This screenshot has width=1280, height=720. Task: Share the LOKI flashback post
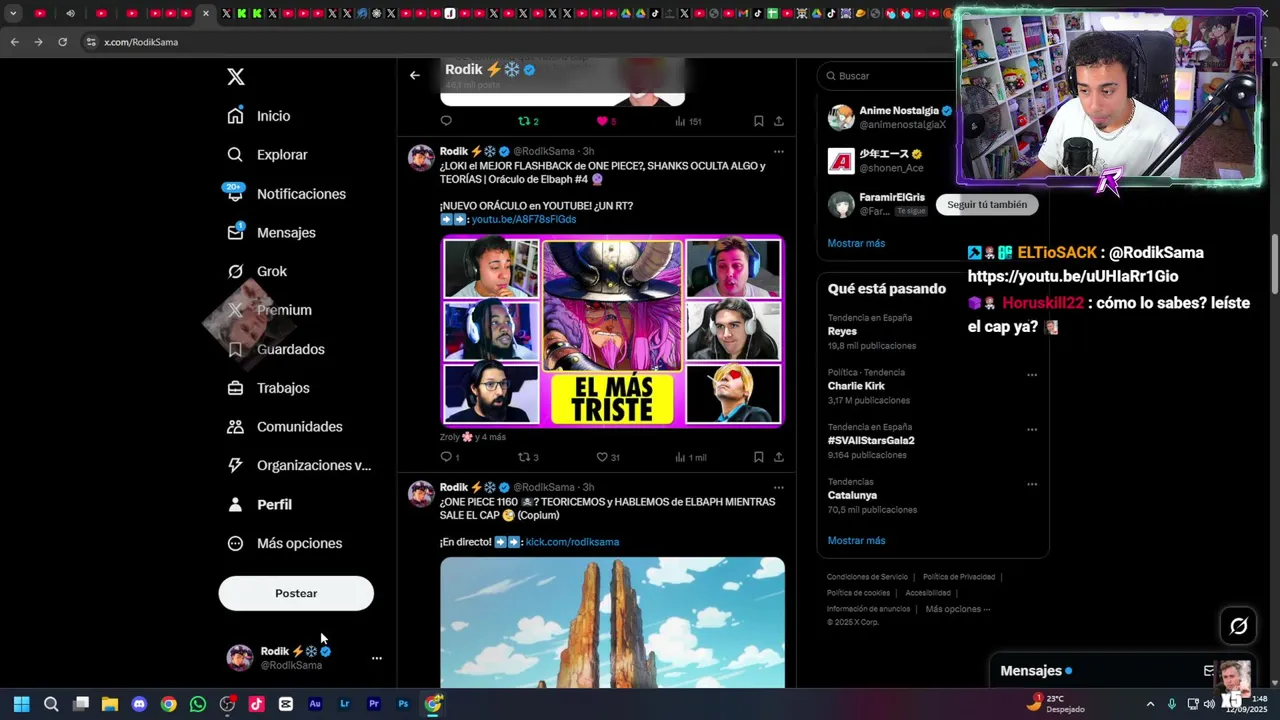coord(778,457)
